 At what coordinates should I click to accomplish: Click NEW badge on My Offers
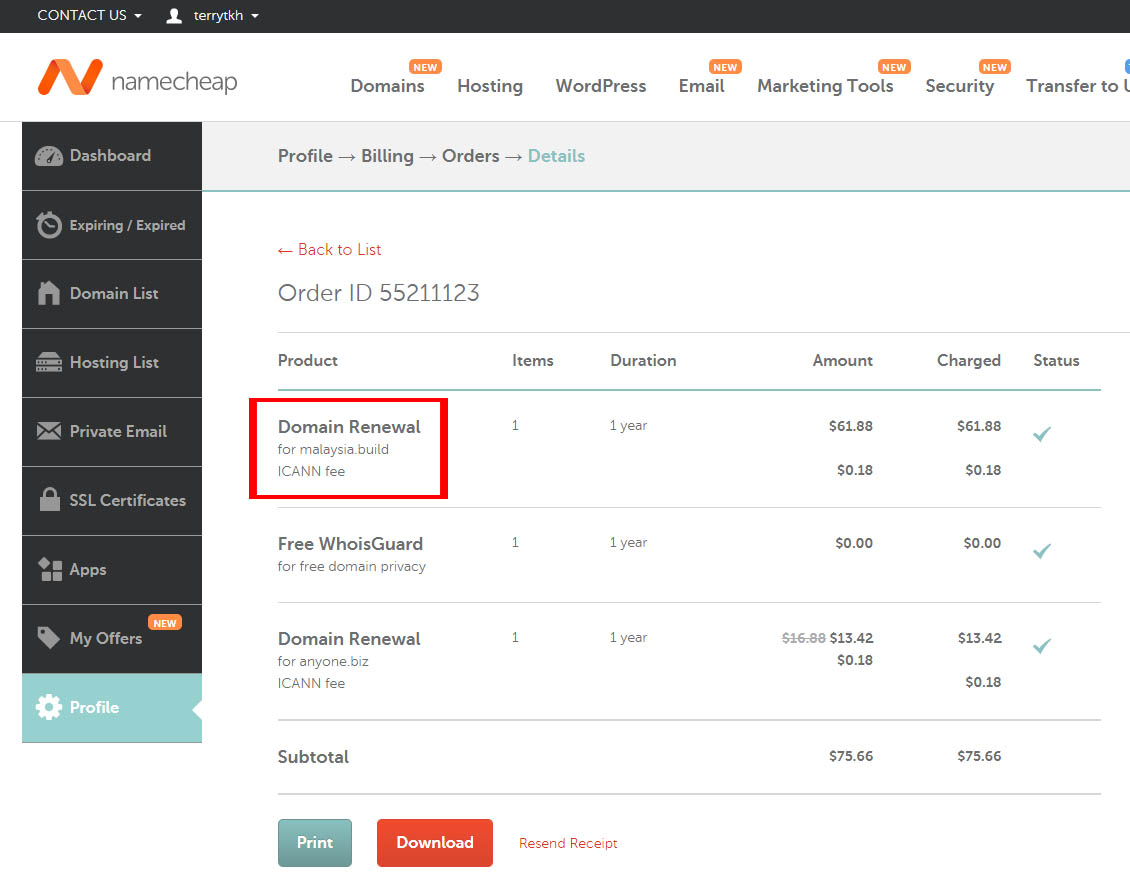tap(165, 623)
